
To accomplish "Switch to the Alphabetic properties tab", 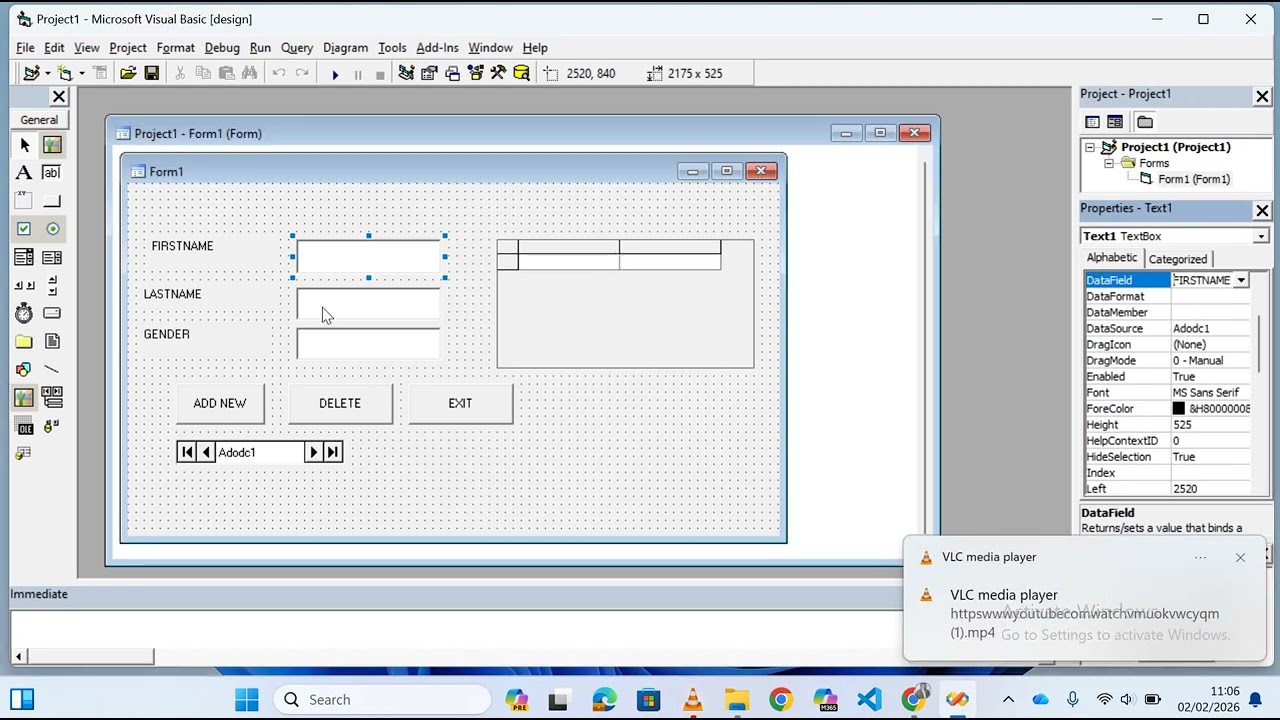I will pyautogui.click(x=1112, y=258).
